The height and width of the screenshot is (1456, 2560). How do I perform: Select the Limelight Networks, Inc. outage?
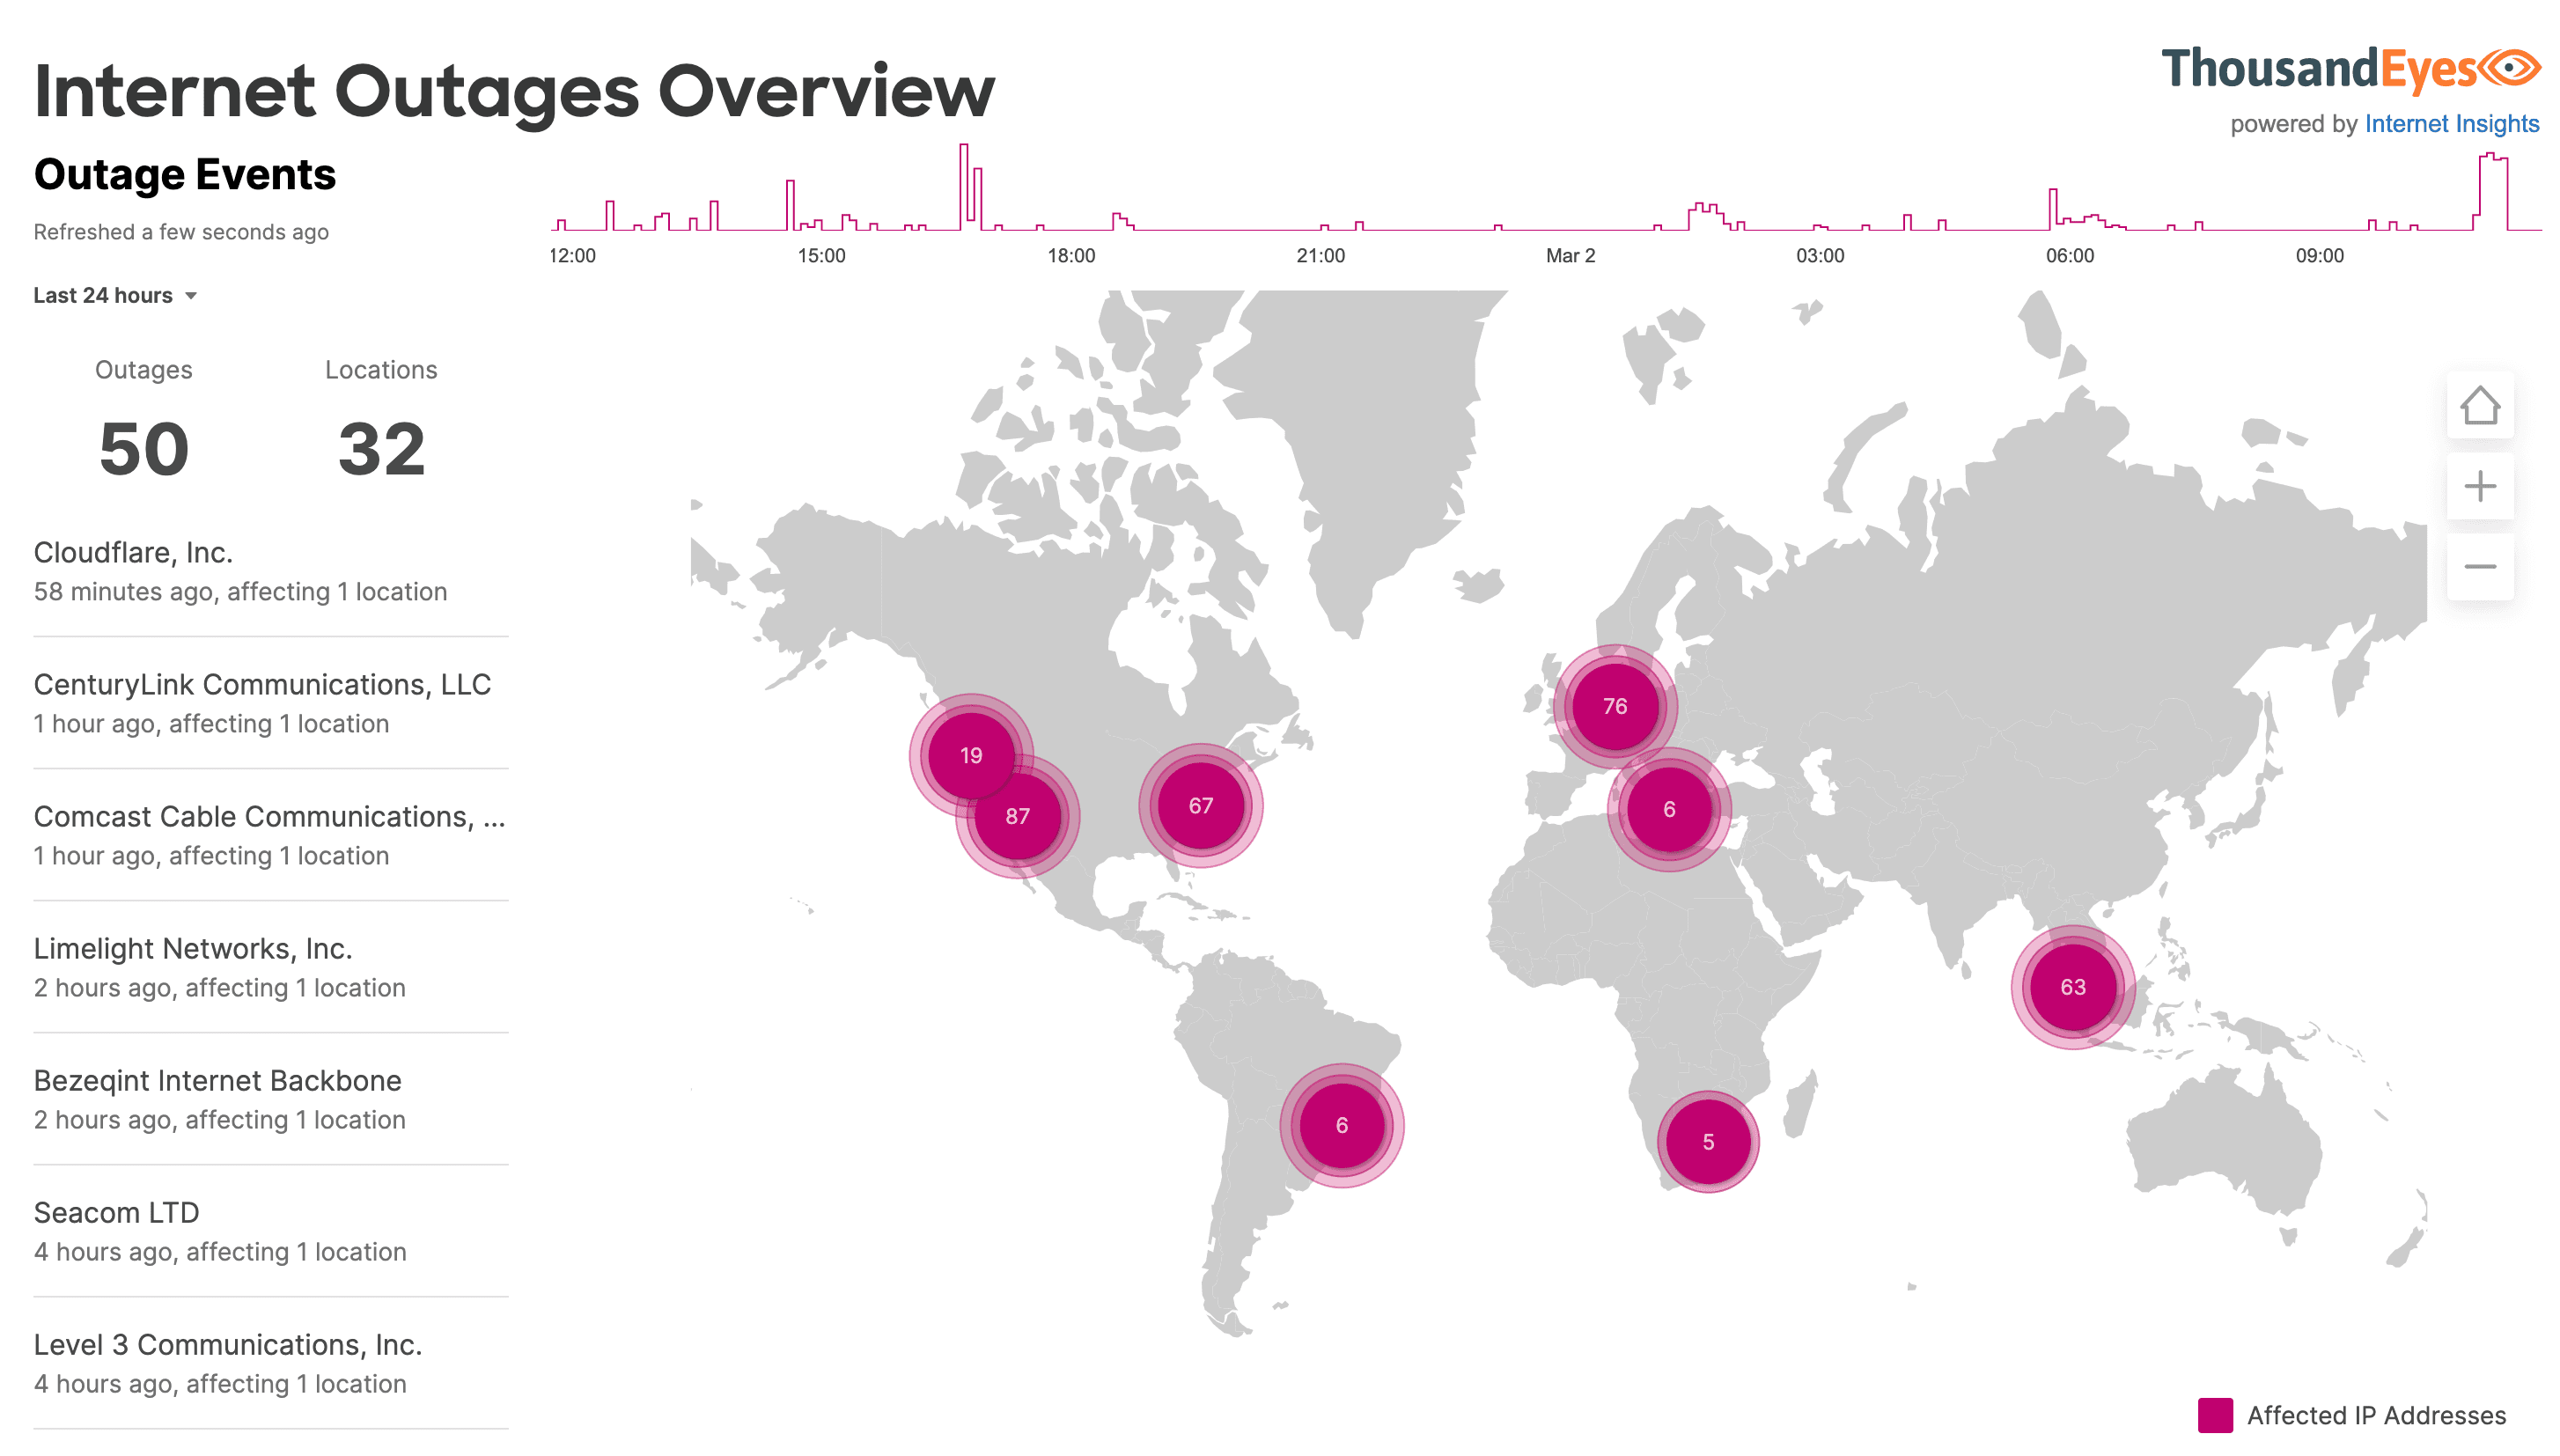click(x=270, y=967)
